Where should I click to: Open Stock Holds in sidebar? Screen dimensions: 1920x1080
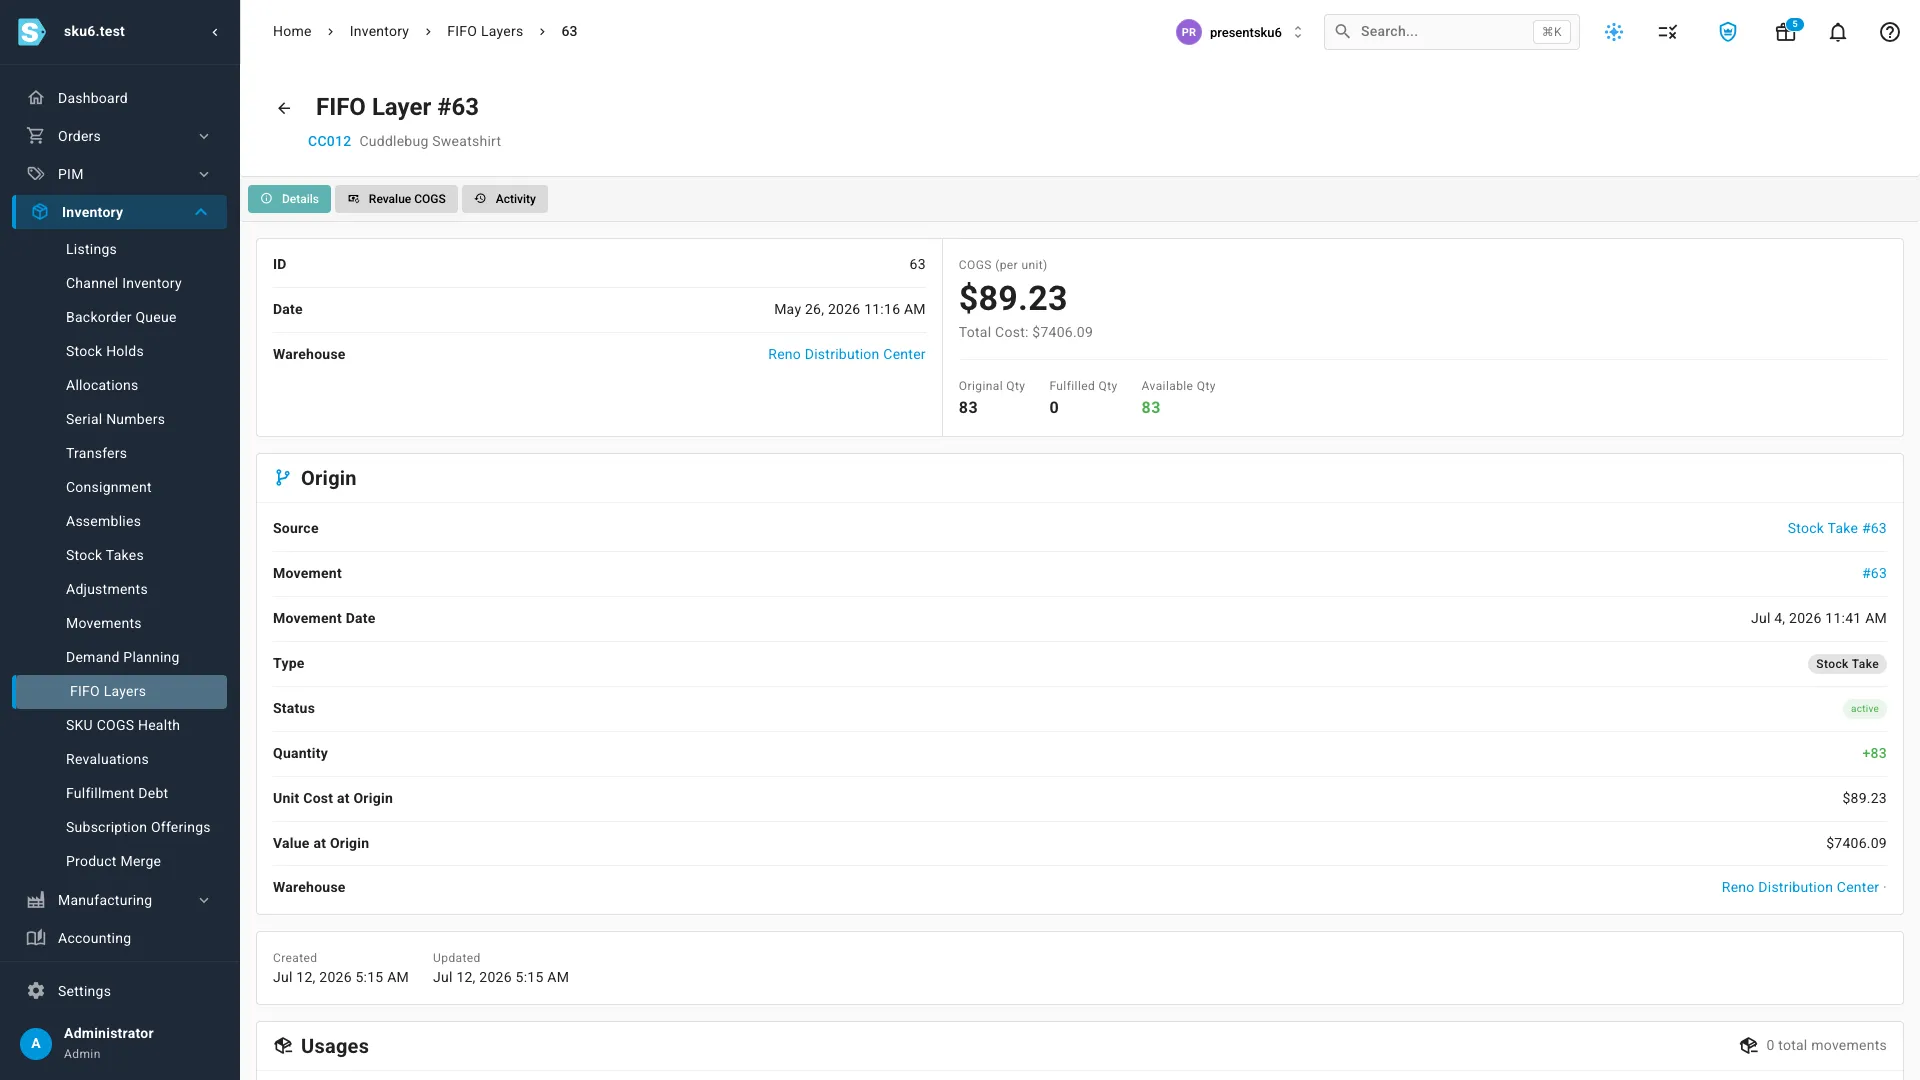click(105, 351)
